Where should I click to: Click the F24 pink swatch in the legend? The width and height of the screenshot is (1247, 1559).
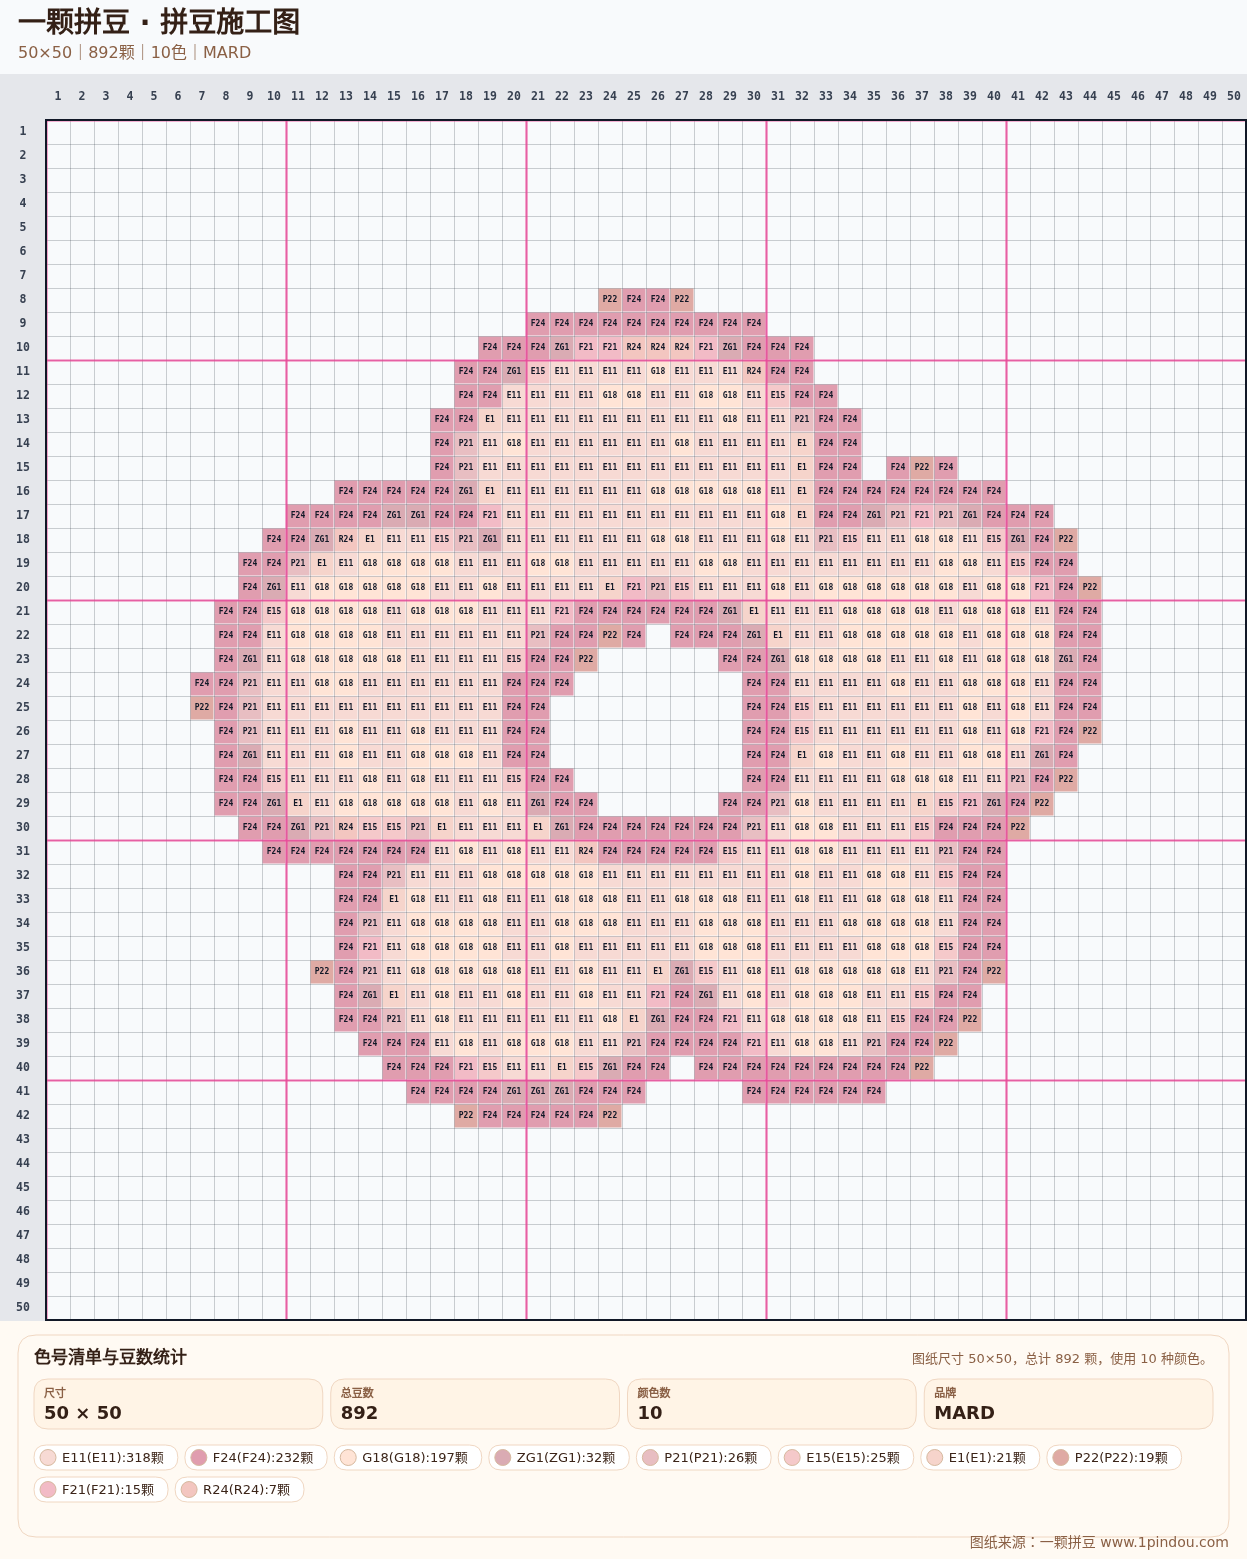198,1458
